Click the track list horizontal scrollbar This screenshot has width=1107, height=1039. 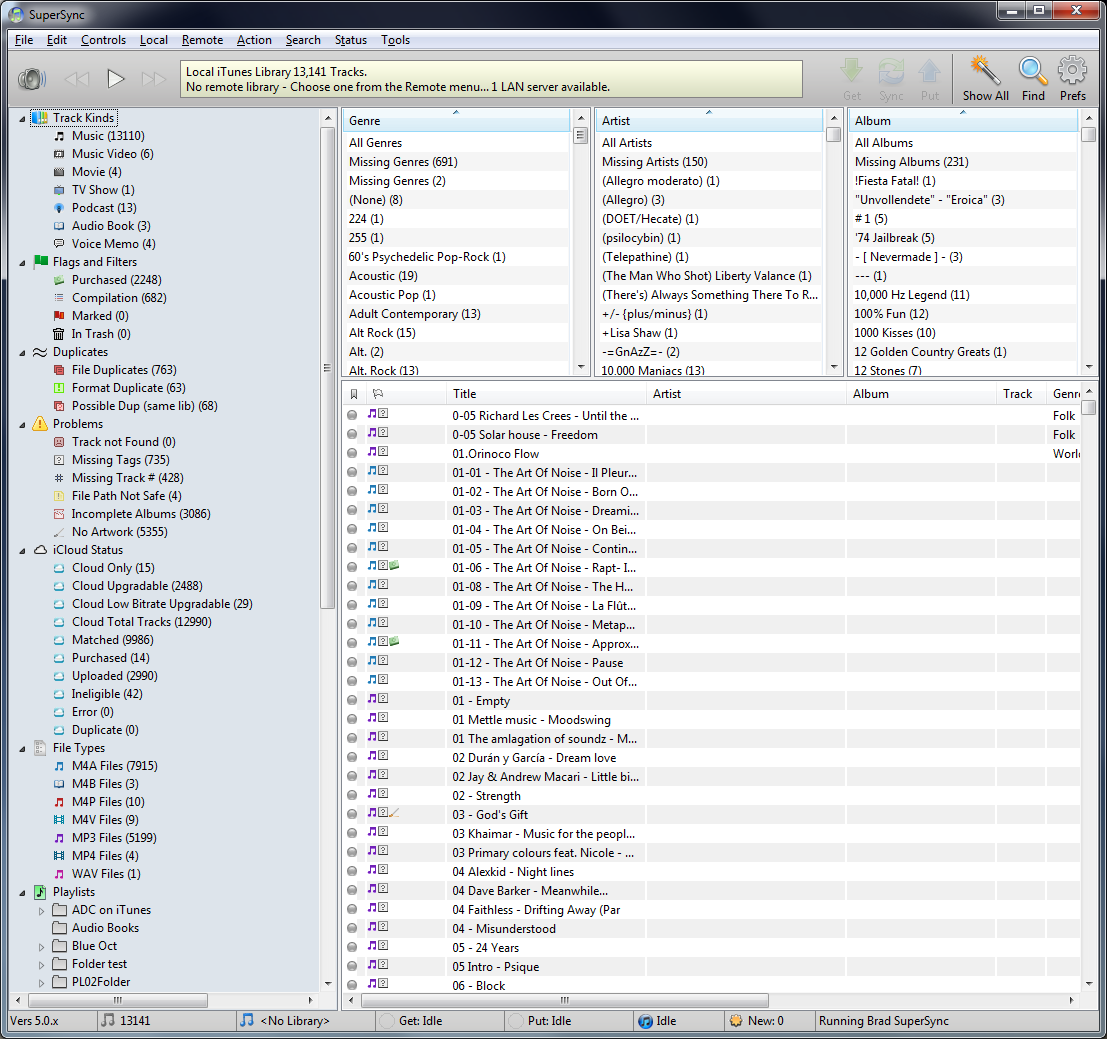pyautogui.click(x=564, y=1000)
